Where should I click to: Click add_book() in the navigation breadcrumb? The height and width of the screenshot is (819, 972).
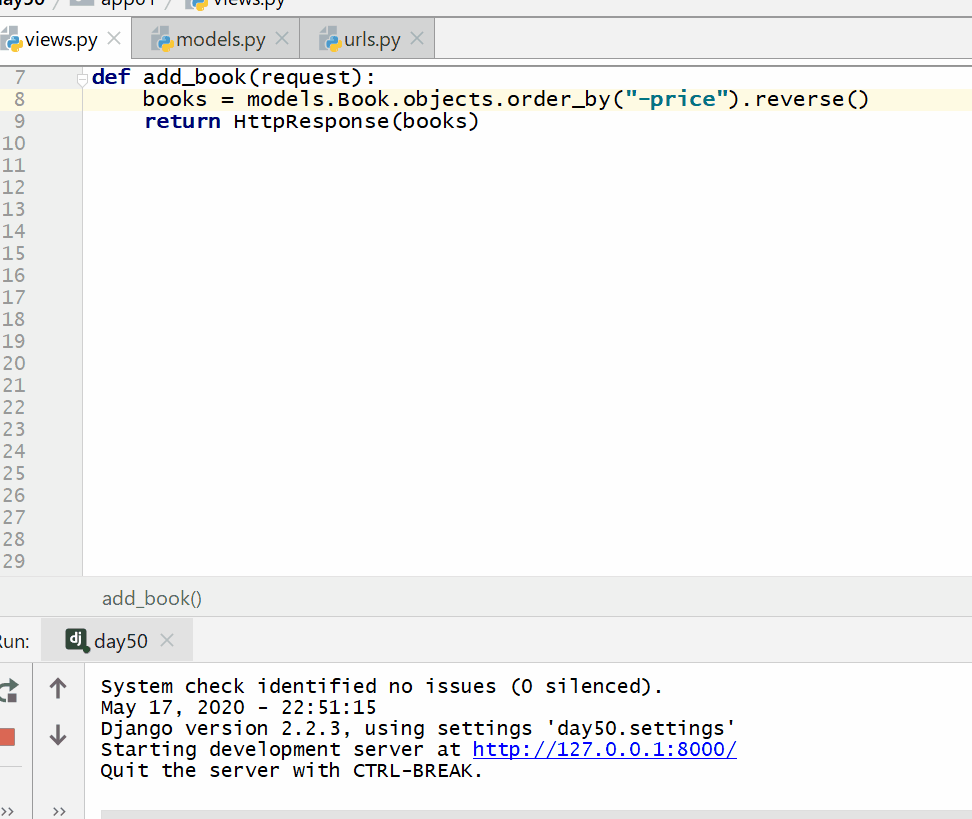tap(151, 597)
